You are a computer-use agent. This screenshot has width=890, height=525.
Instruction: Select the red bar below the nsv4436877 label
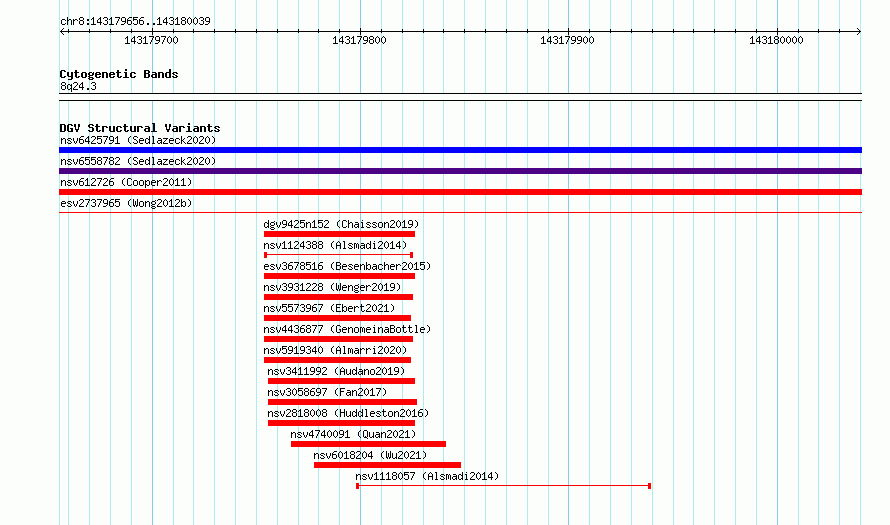(338, 339)
